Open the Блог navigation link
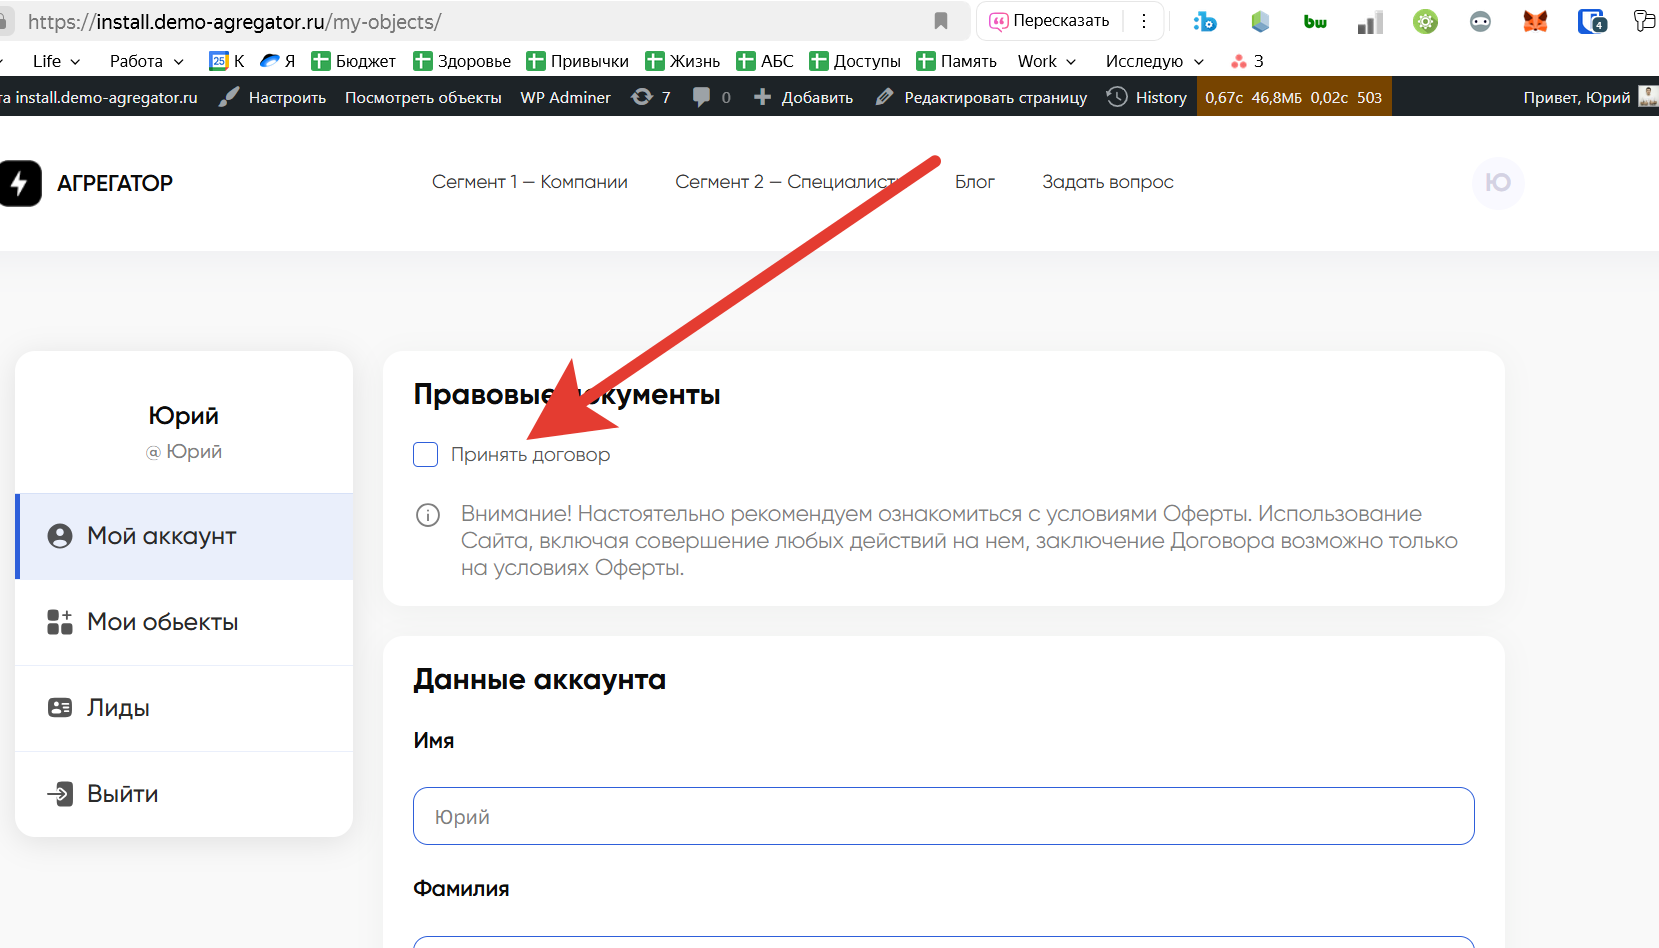Screen dimensions: 1659x948 click(x=974, y=182)
